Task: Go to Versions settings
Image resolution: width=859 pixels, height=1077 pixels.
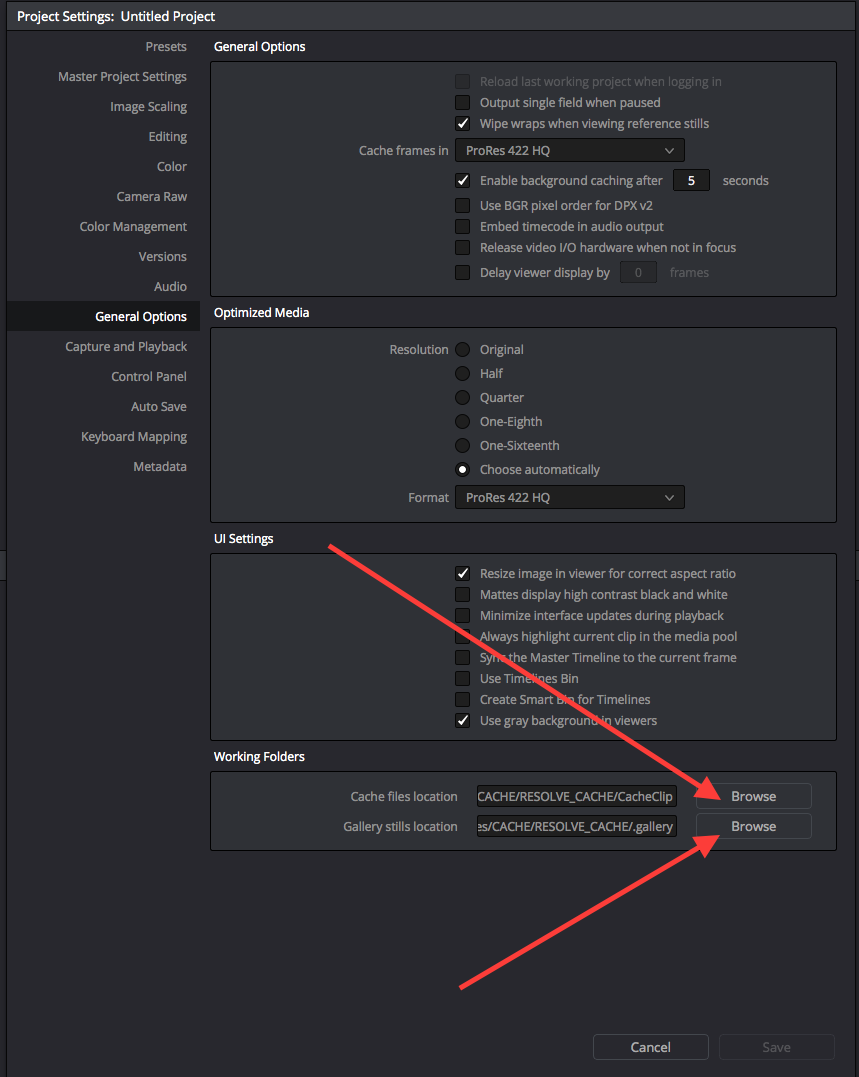Action: 163,256
